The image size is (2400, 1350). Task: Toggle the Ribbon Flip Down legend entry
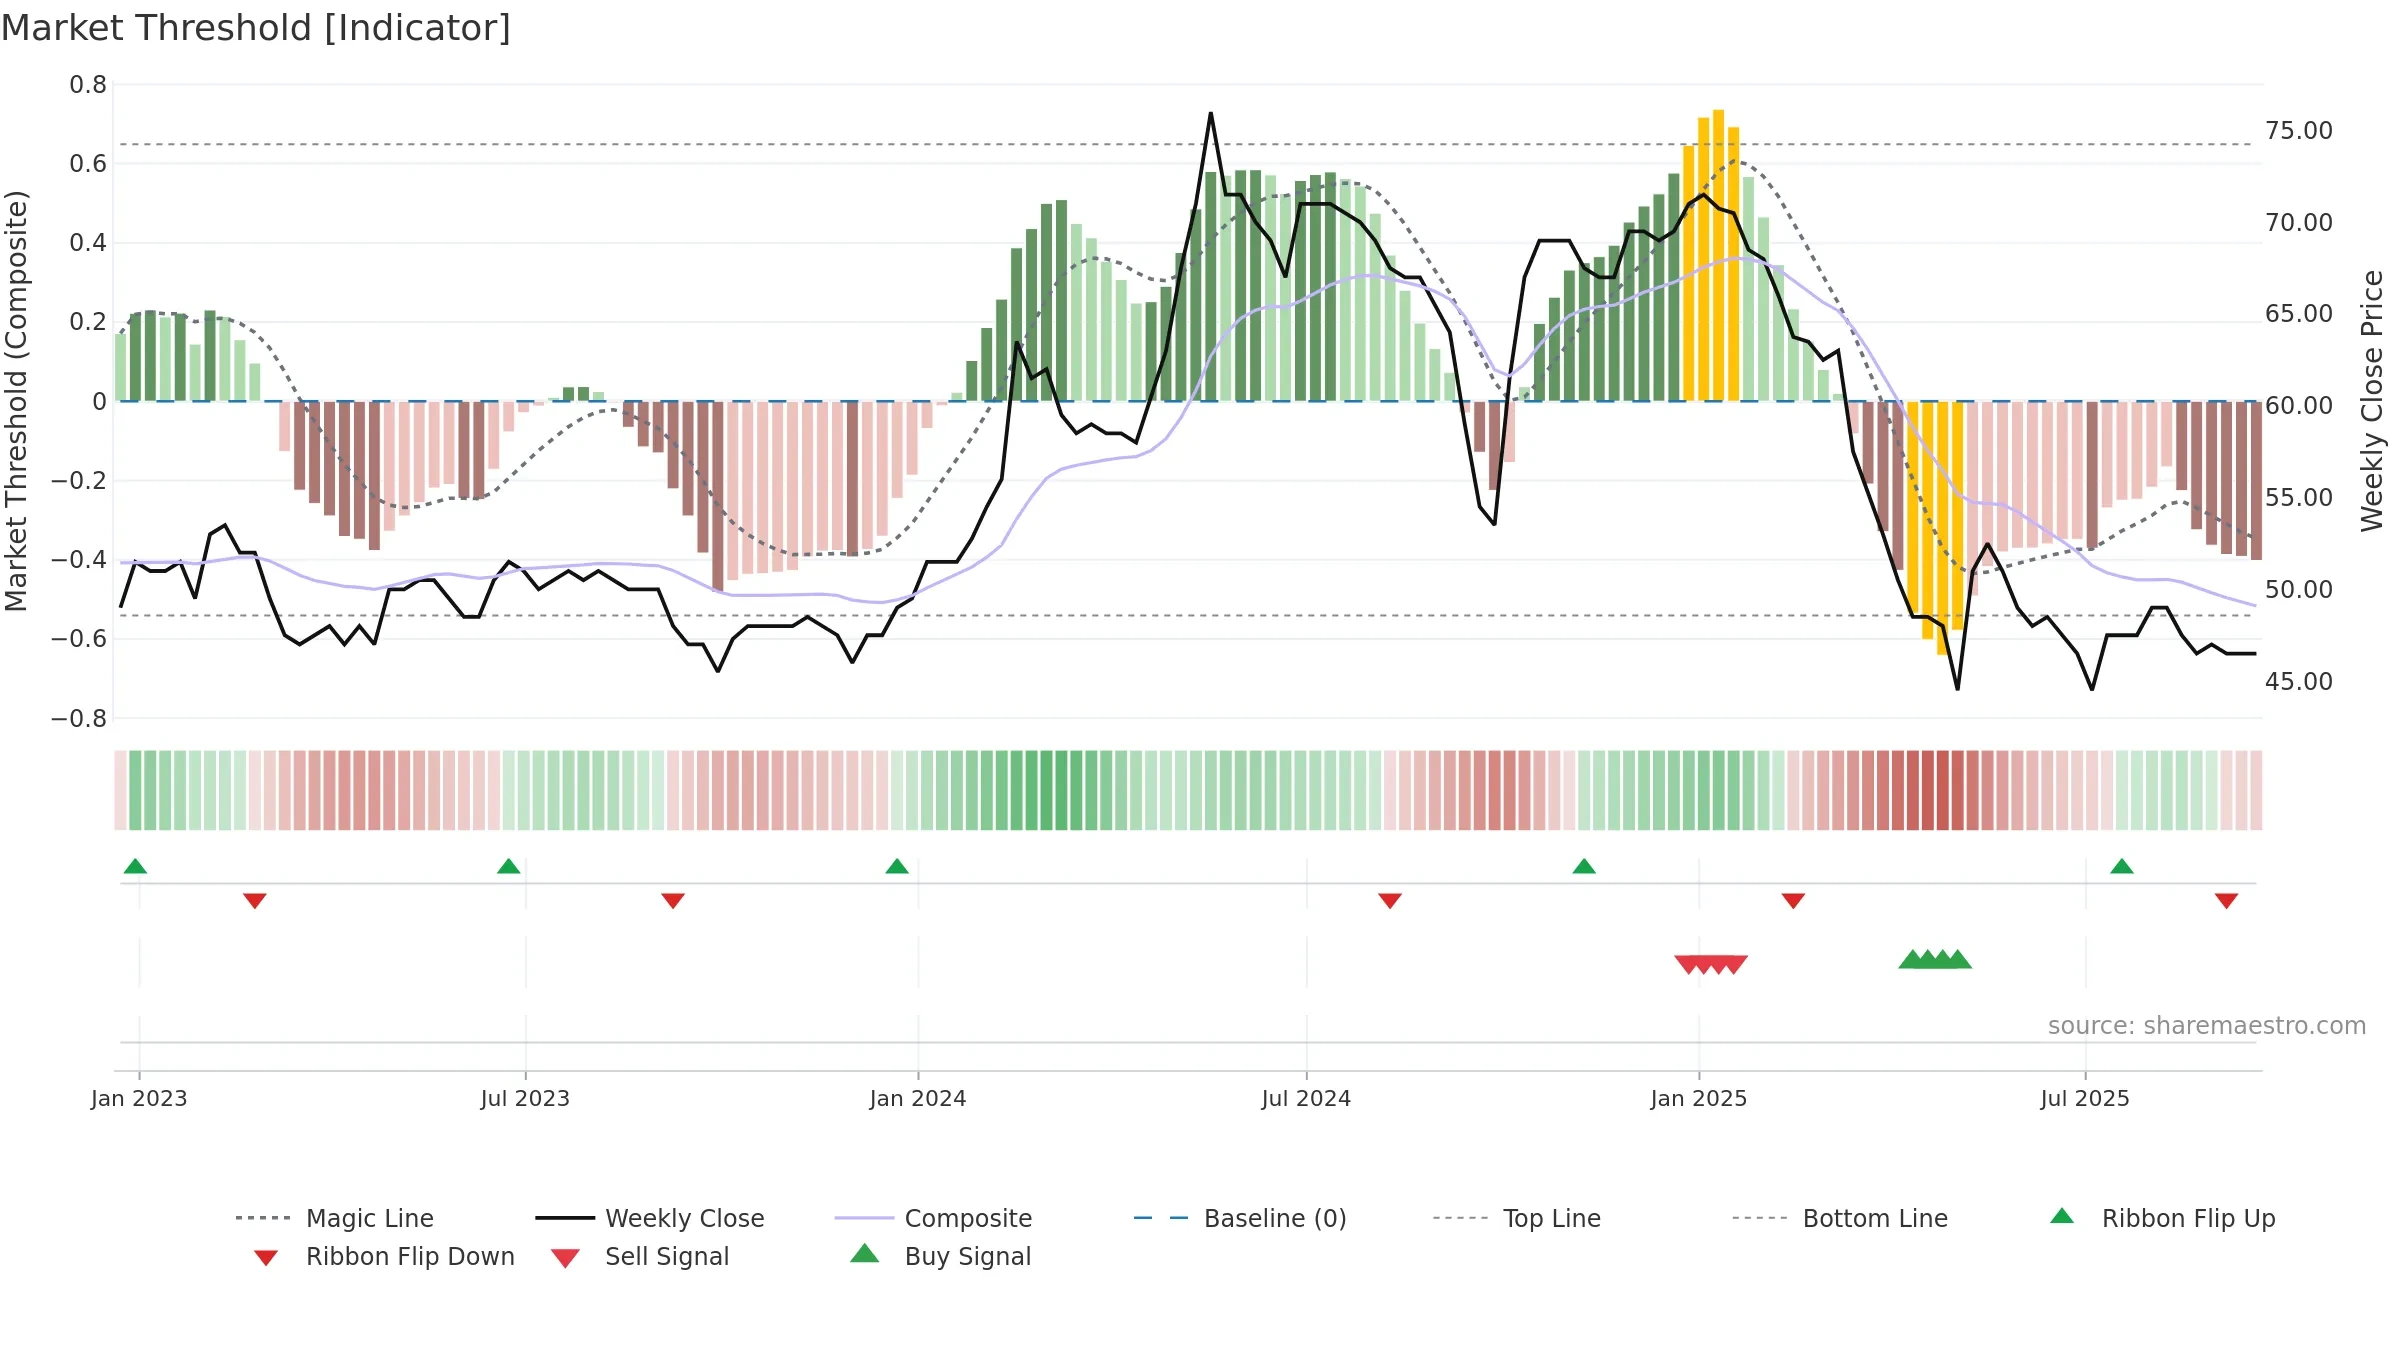coord(383,1256)
